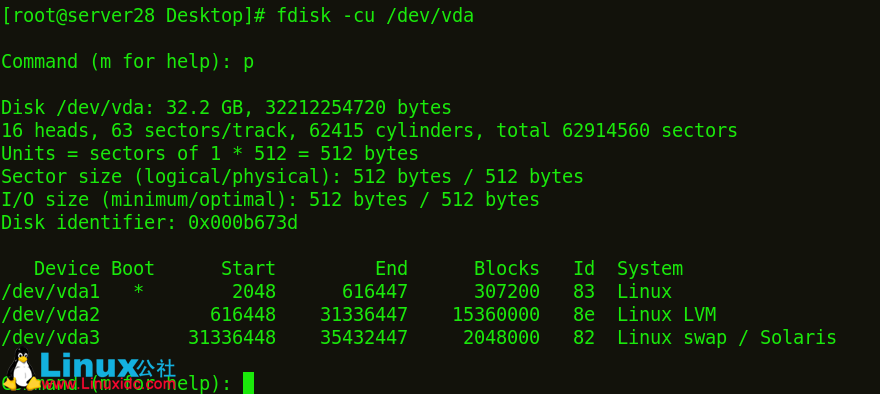Image resolution: width=880 pixels, height=394 pixels.
Task: Click the [root@server28 Desktop] prompt
Action: 127,16
